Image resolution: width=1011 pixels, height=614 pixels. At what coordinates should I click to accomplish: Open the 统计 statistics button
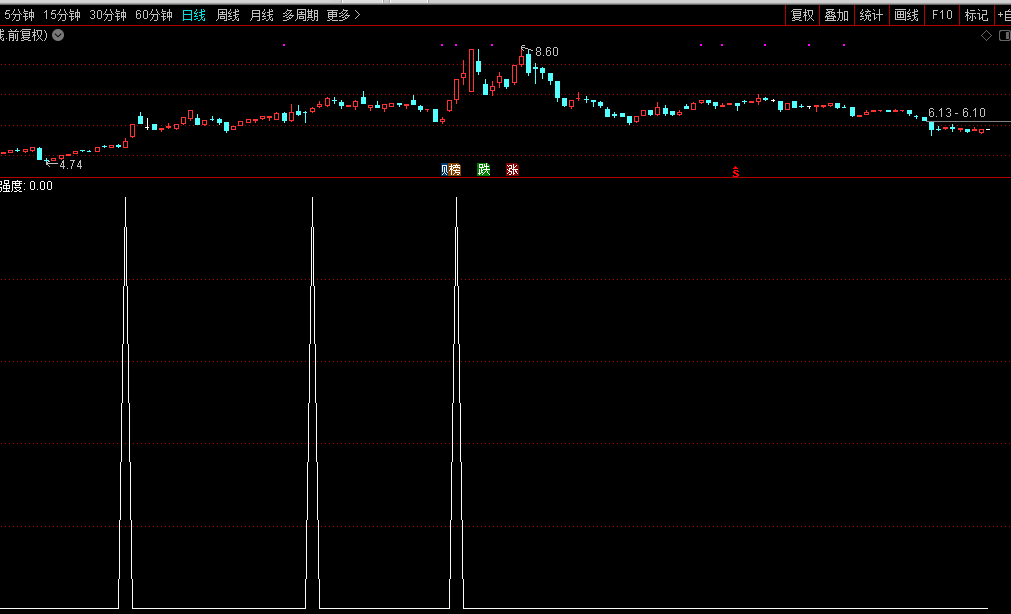pyautogui.click(x=871, y=15)
